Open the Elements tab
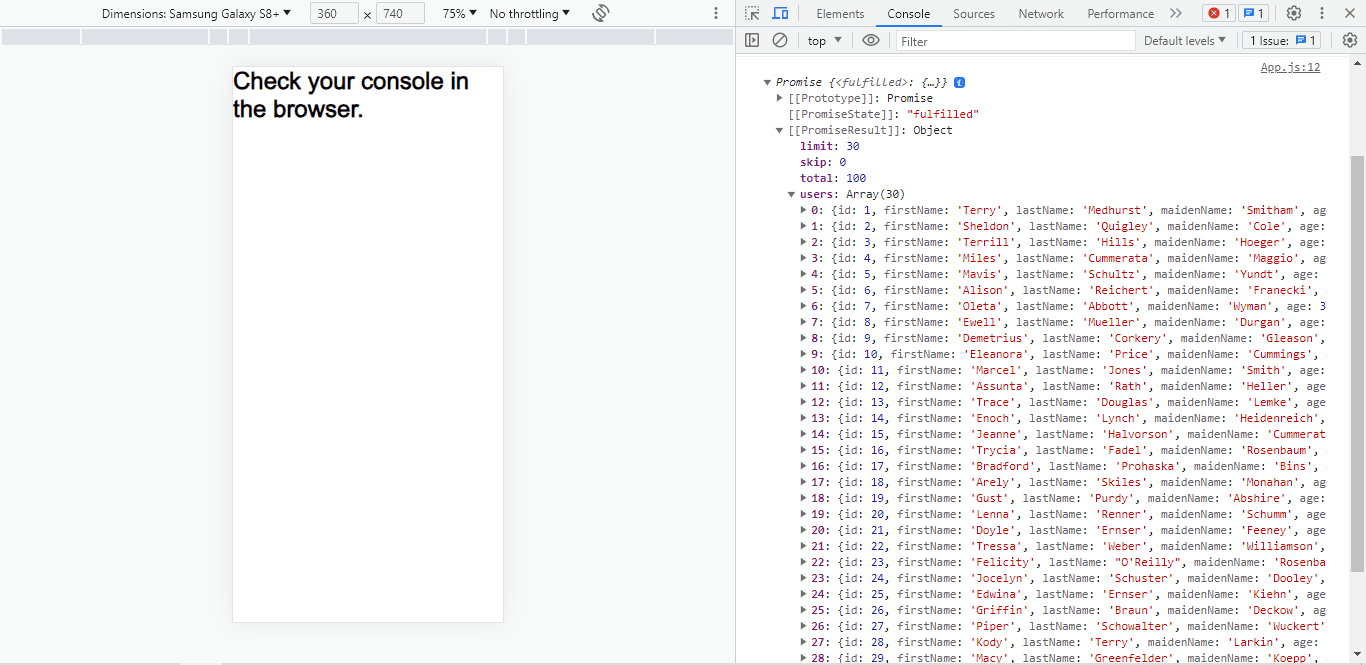1366x665 pixels. [x=840, y=14]
